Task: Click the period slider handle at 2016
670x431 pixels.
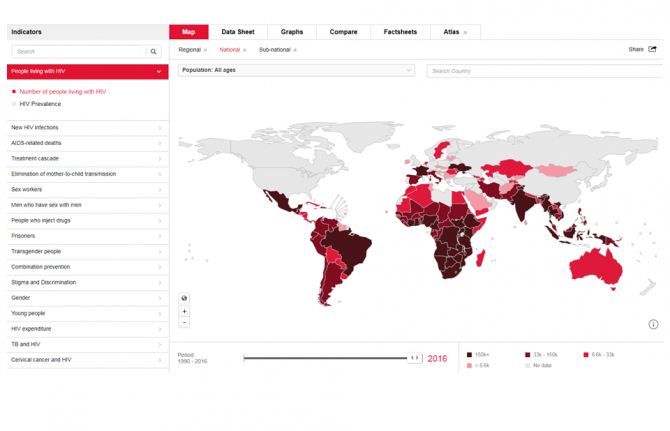Action: click(x=415, y=358)
